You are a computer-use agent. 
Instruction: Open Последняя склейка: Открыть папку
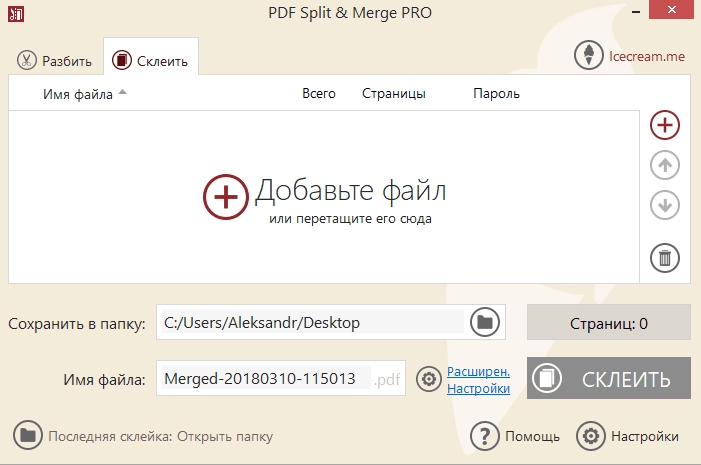pos(160,436)
